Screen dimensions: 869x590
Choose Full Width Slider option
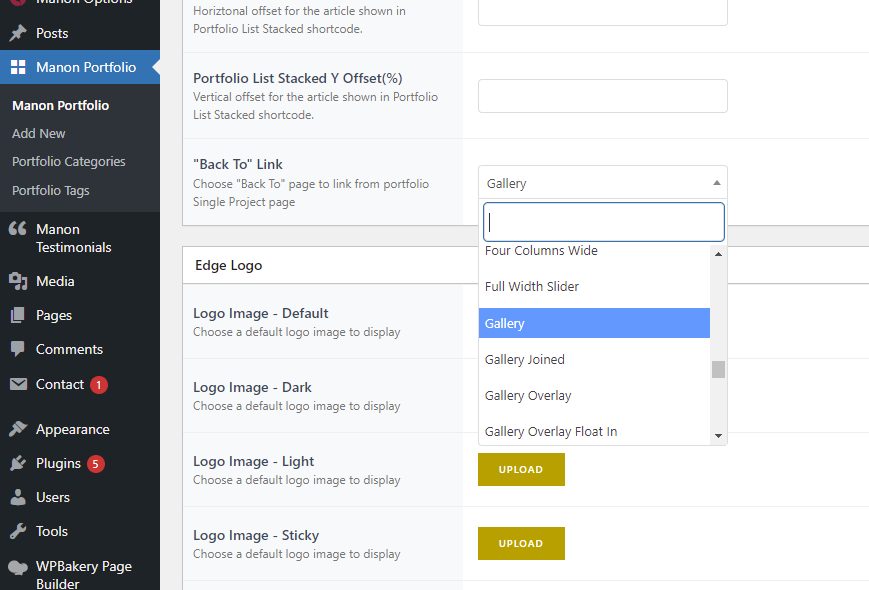[x=532, y=287]
